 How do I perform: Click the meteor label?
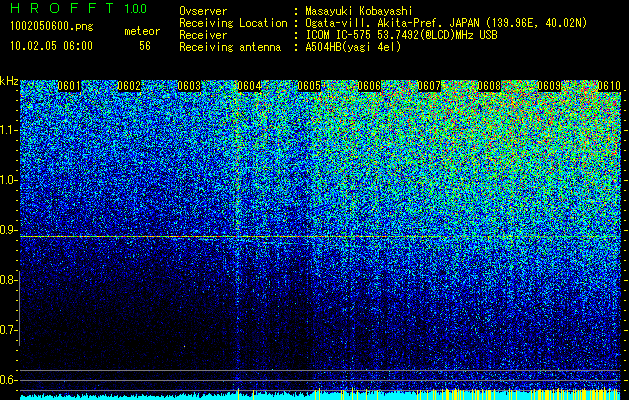point(142,31)
